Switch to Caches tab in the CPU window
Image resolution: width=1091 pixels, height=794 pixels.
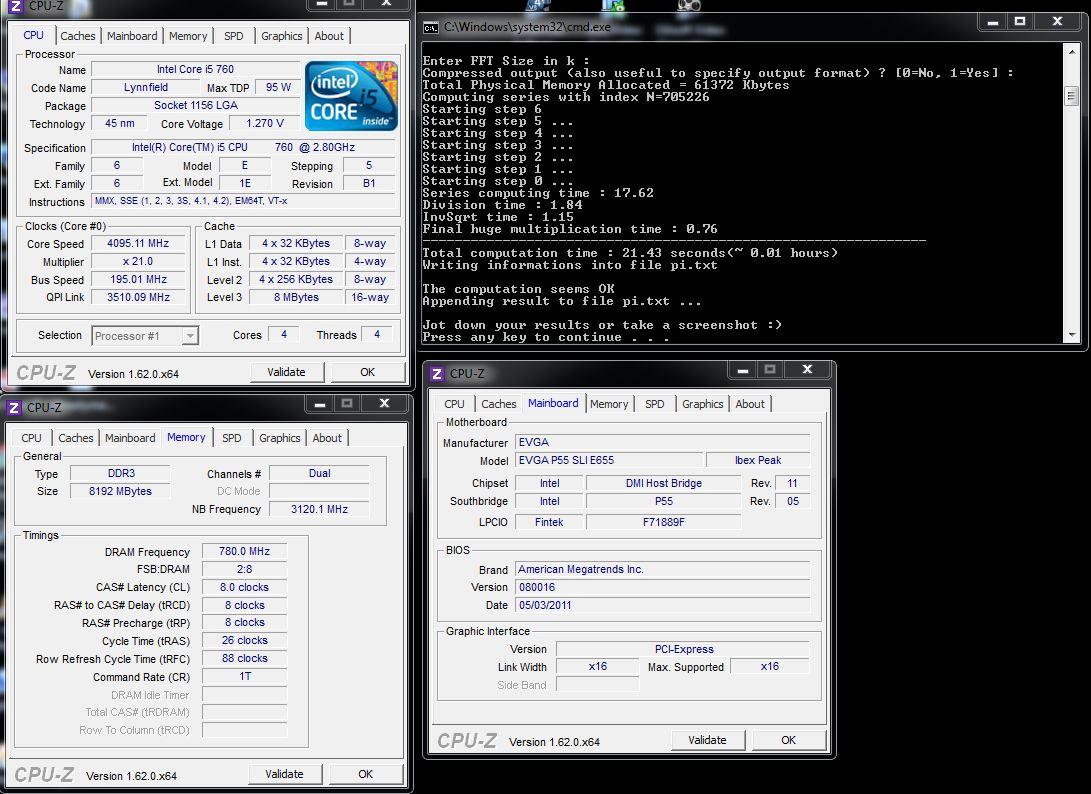(x=77, y=36)
